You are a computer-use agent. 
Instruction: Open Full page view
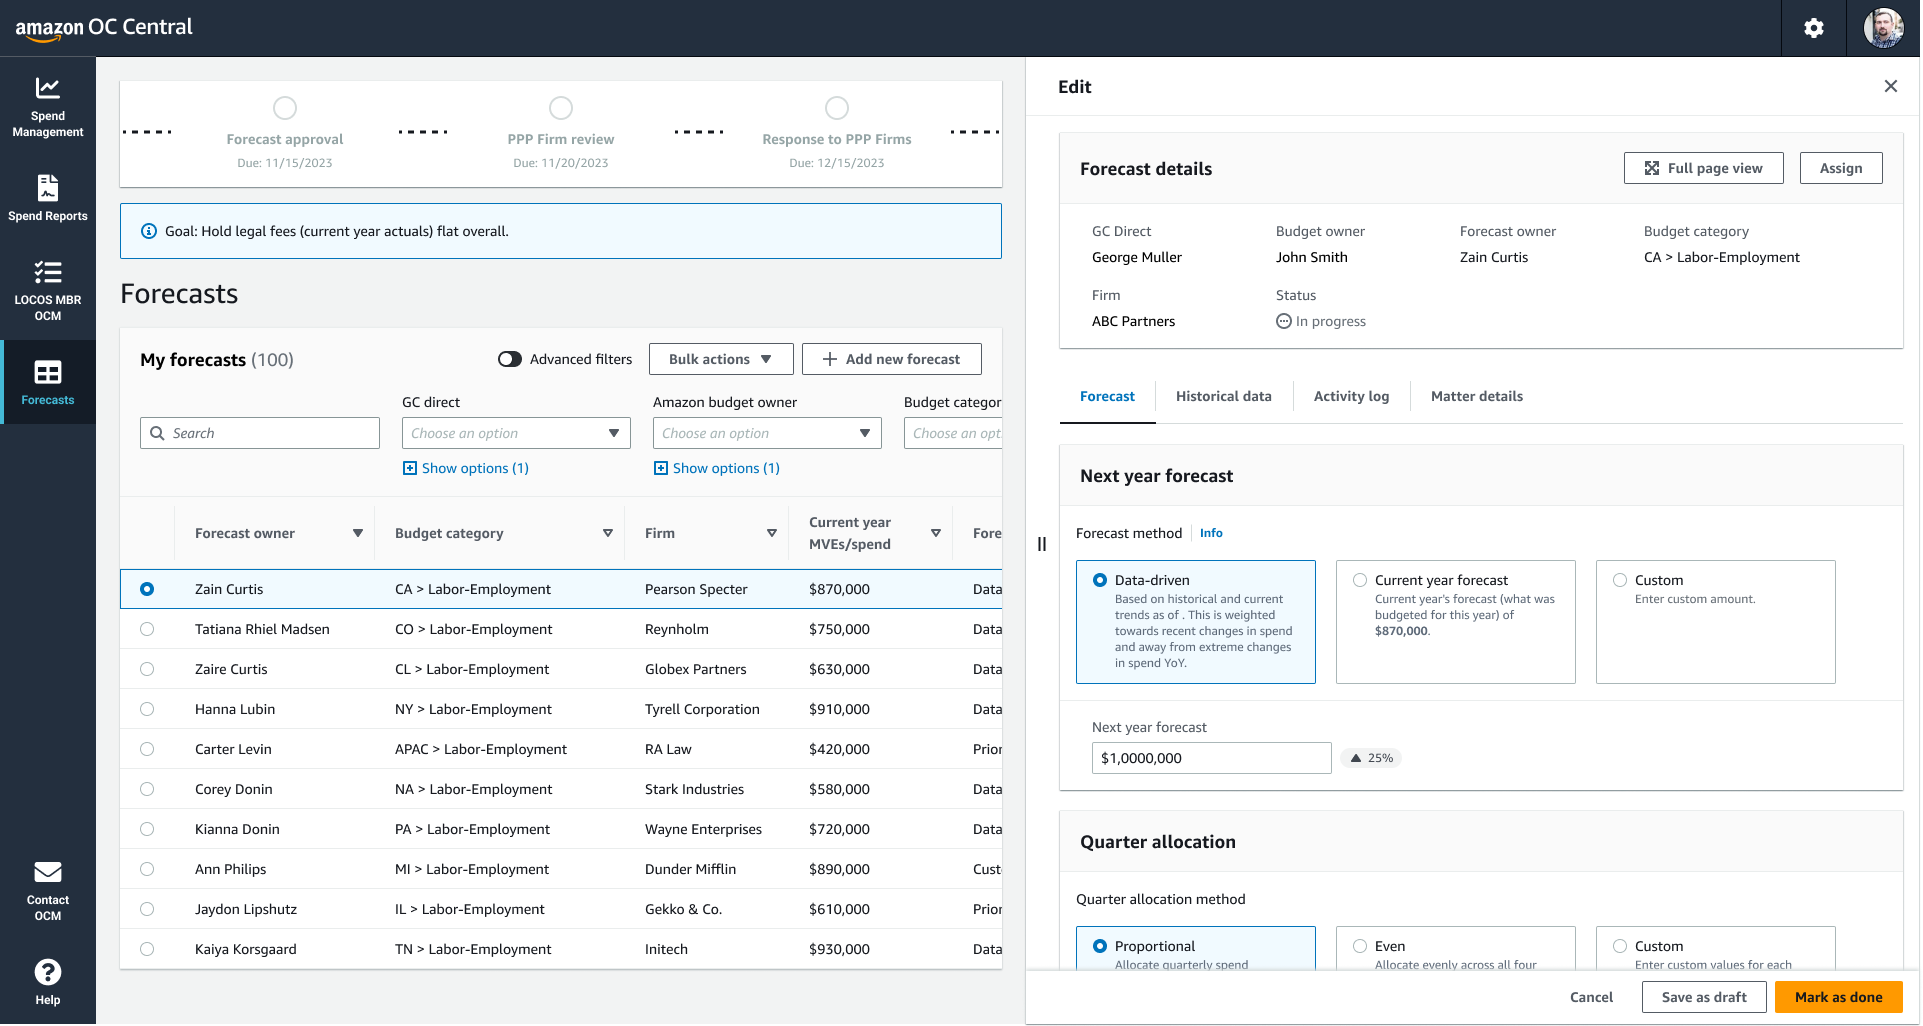tap(1704, 168)
